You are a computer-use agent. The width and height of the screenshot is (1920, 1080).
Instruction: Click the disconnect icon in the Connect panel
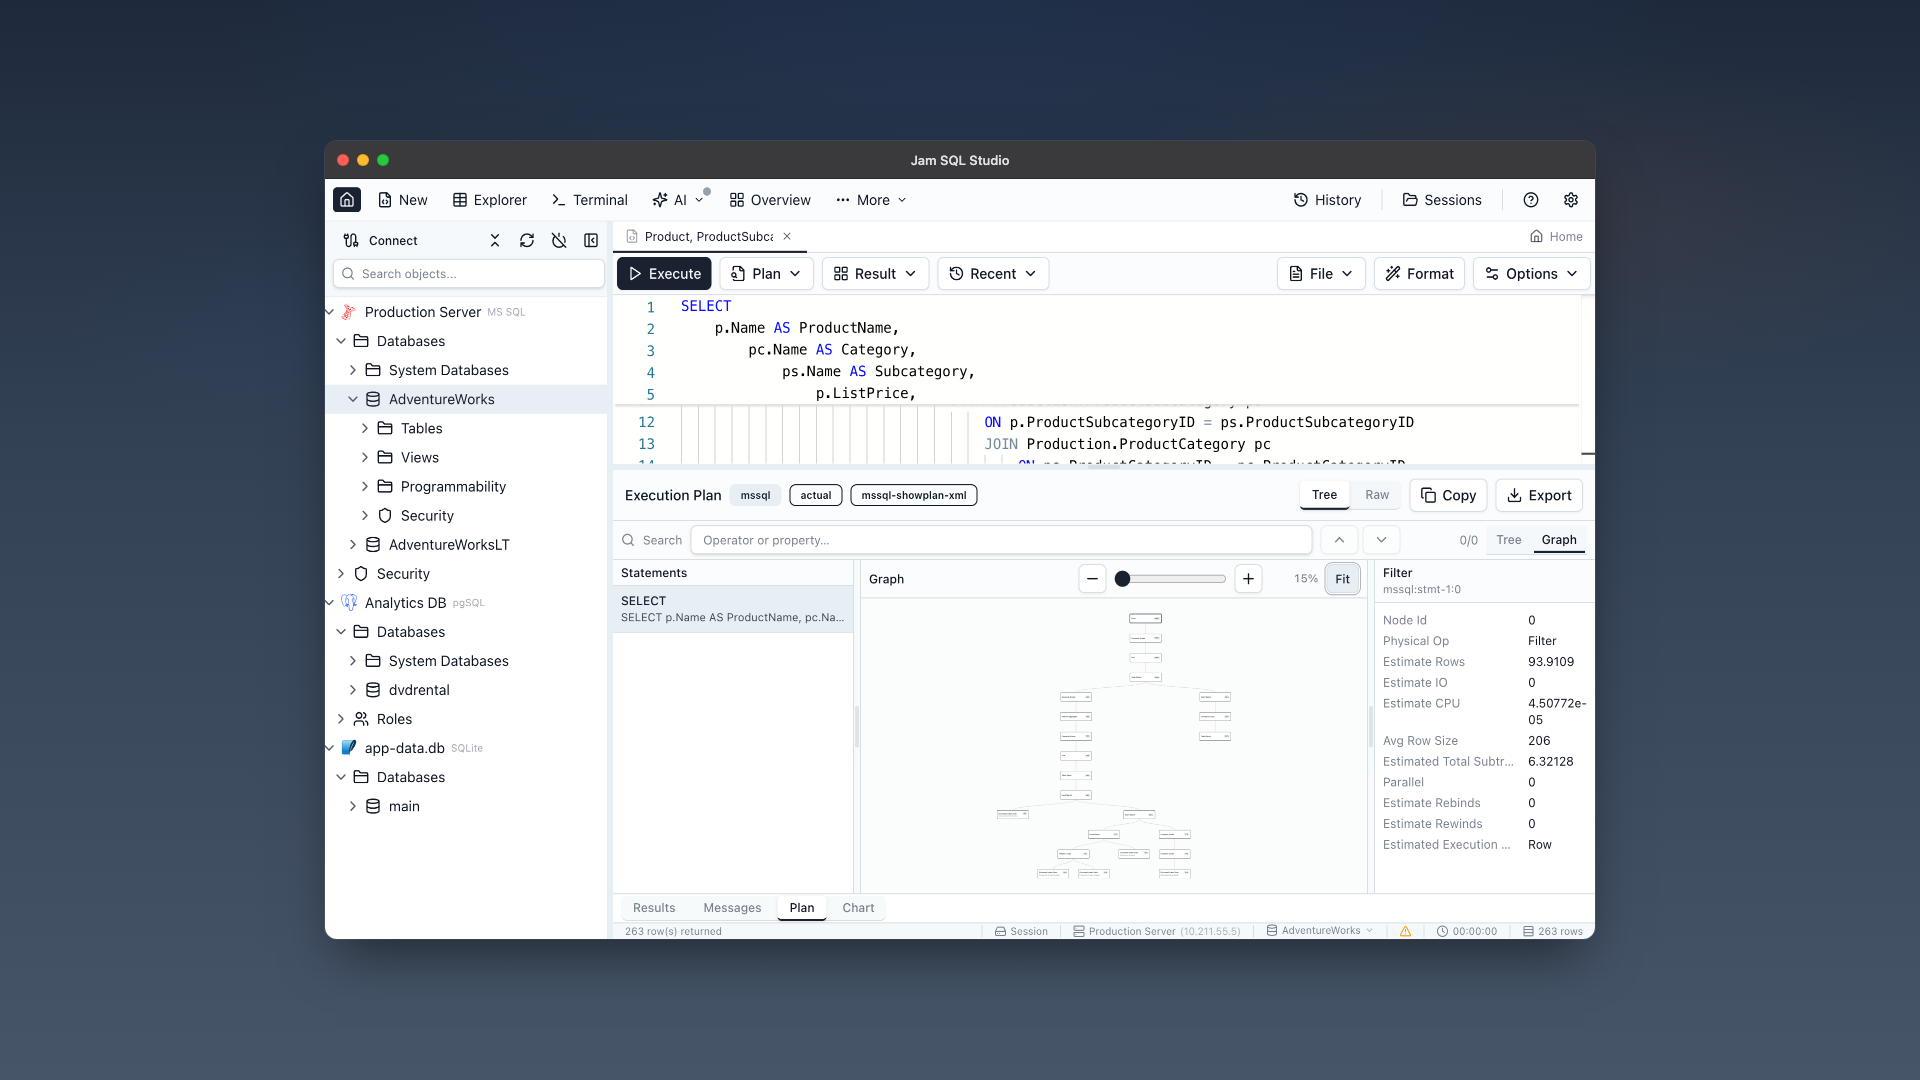(559, 240)
